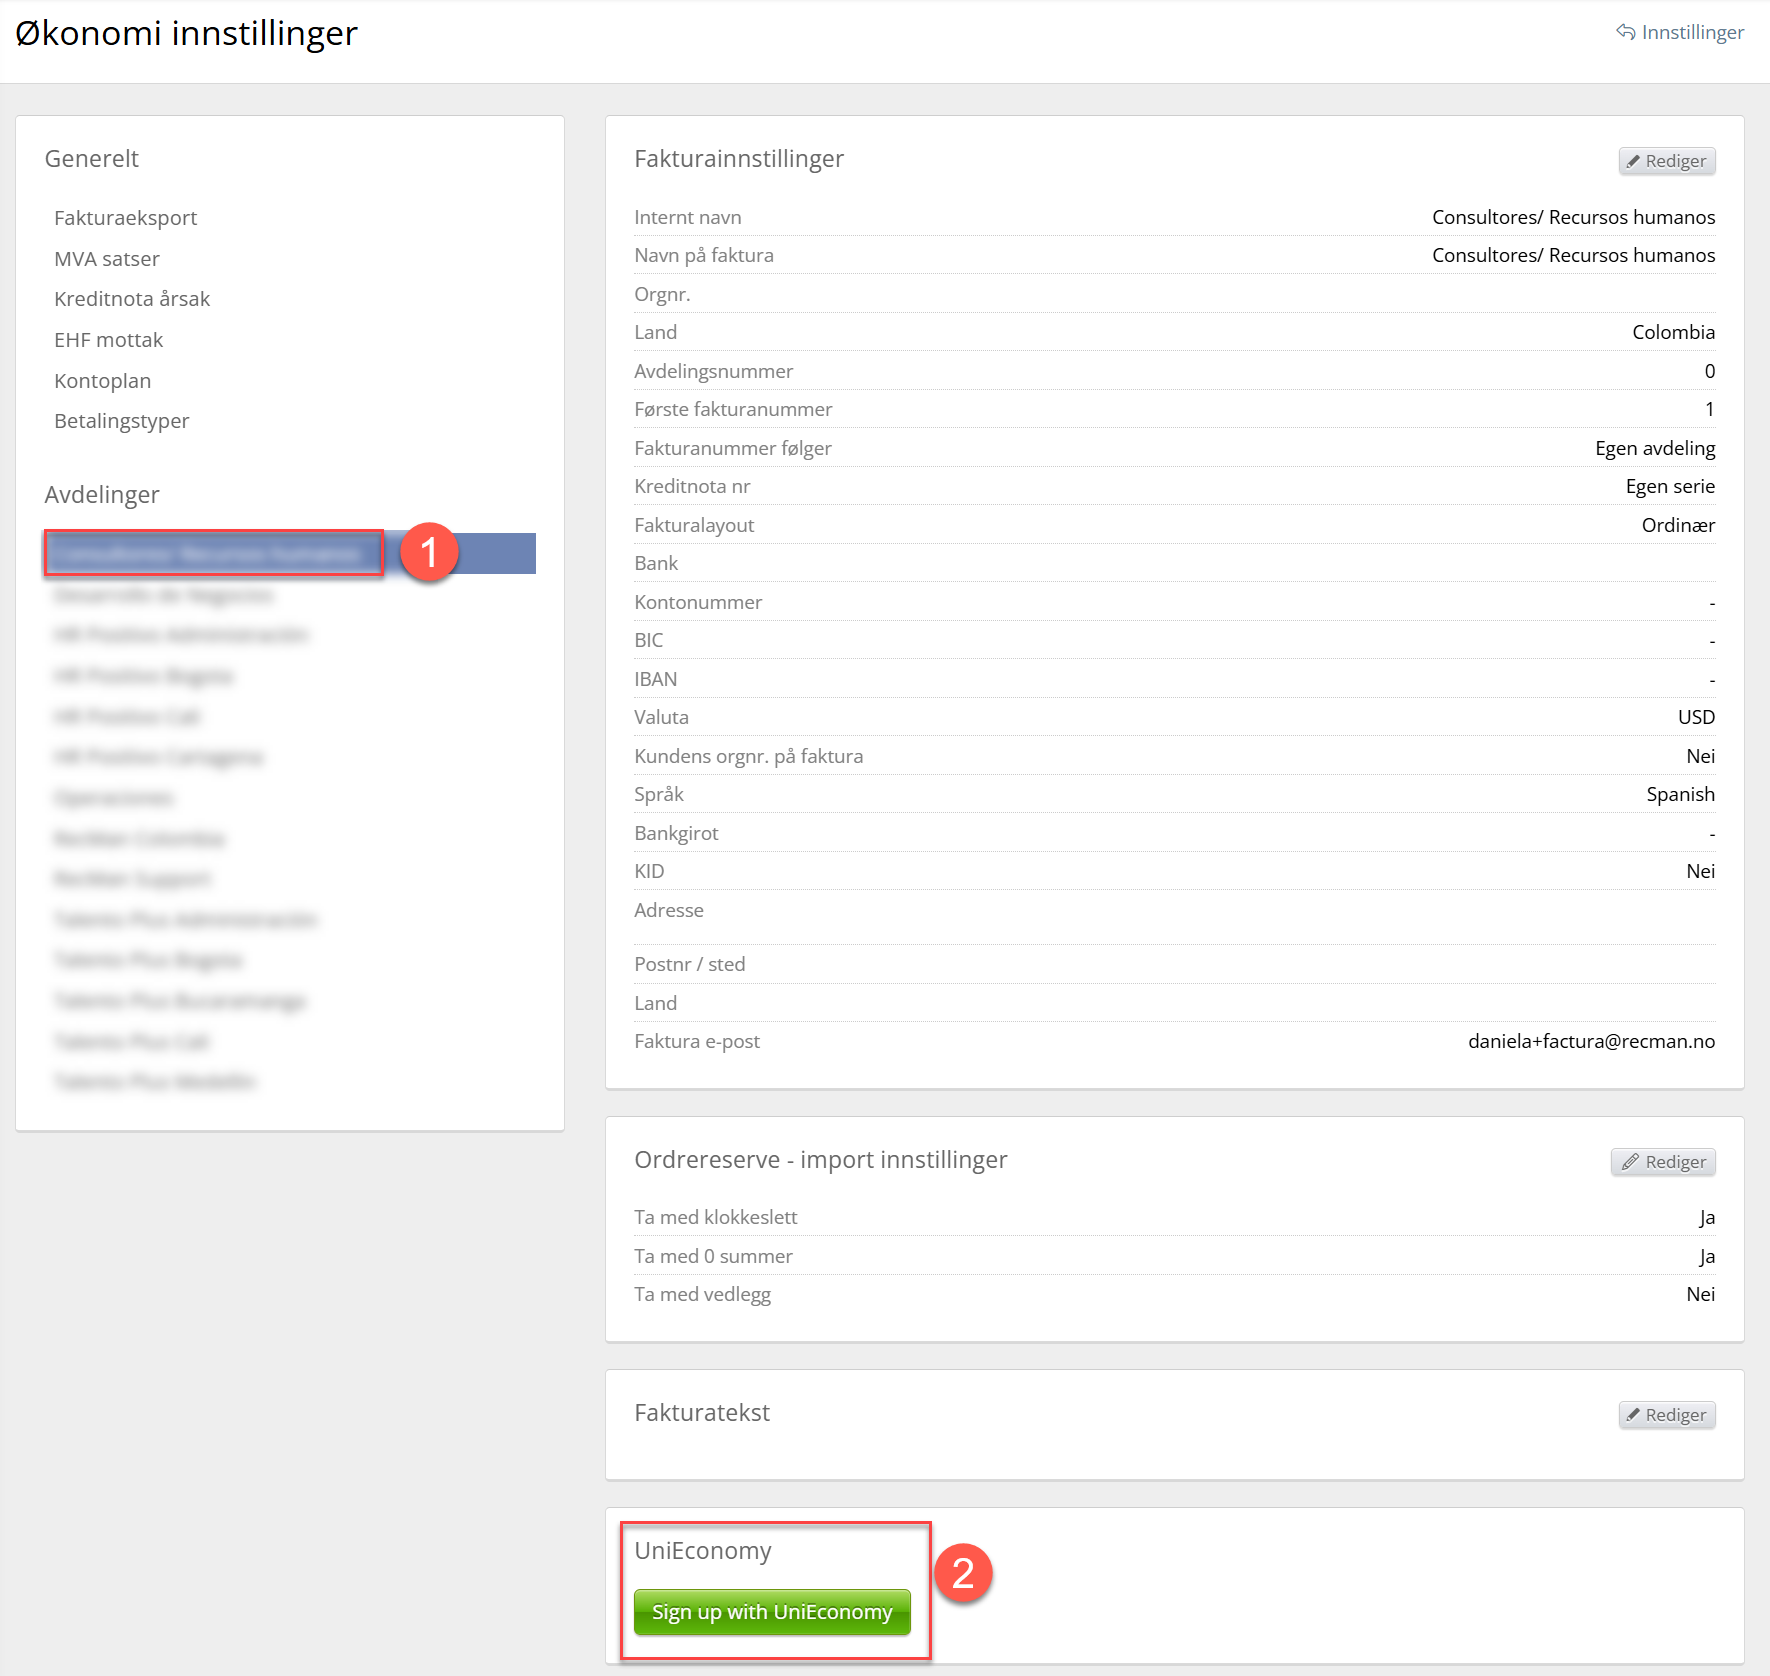This screenshot has height=1676, width=1770.
Task: Click the red circle marker numbered 2
Action: coord(962,1573)
